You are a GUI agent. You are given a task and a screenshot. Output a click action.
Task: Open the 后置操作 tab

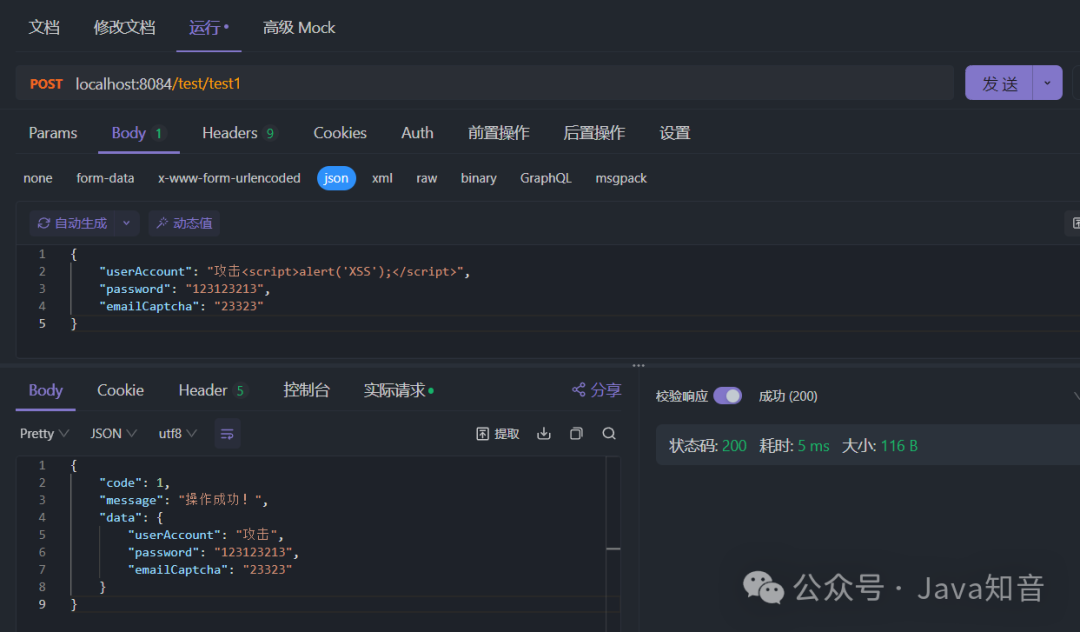coord(594,133)
